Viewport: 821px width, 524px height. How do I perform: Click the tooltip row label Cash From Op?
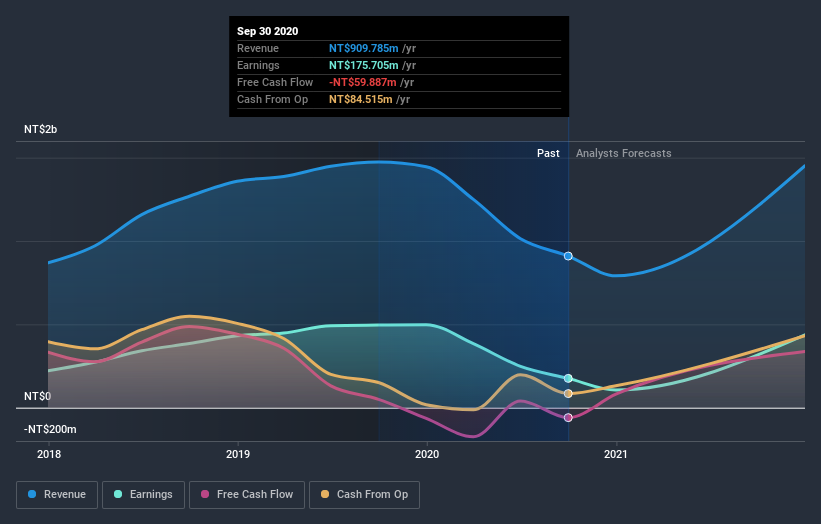(272, 99)
